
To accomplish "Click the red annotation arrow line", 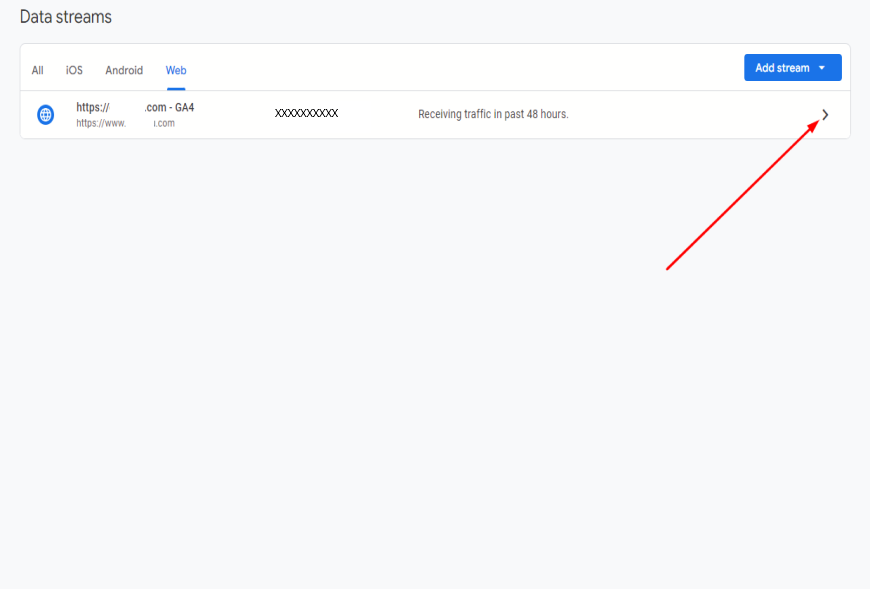I will click(742, 195).
